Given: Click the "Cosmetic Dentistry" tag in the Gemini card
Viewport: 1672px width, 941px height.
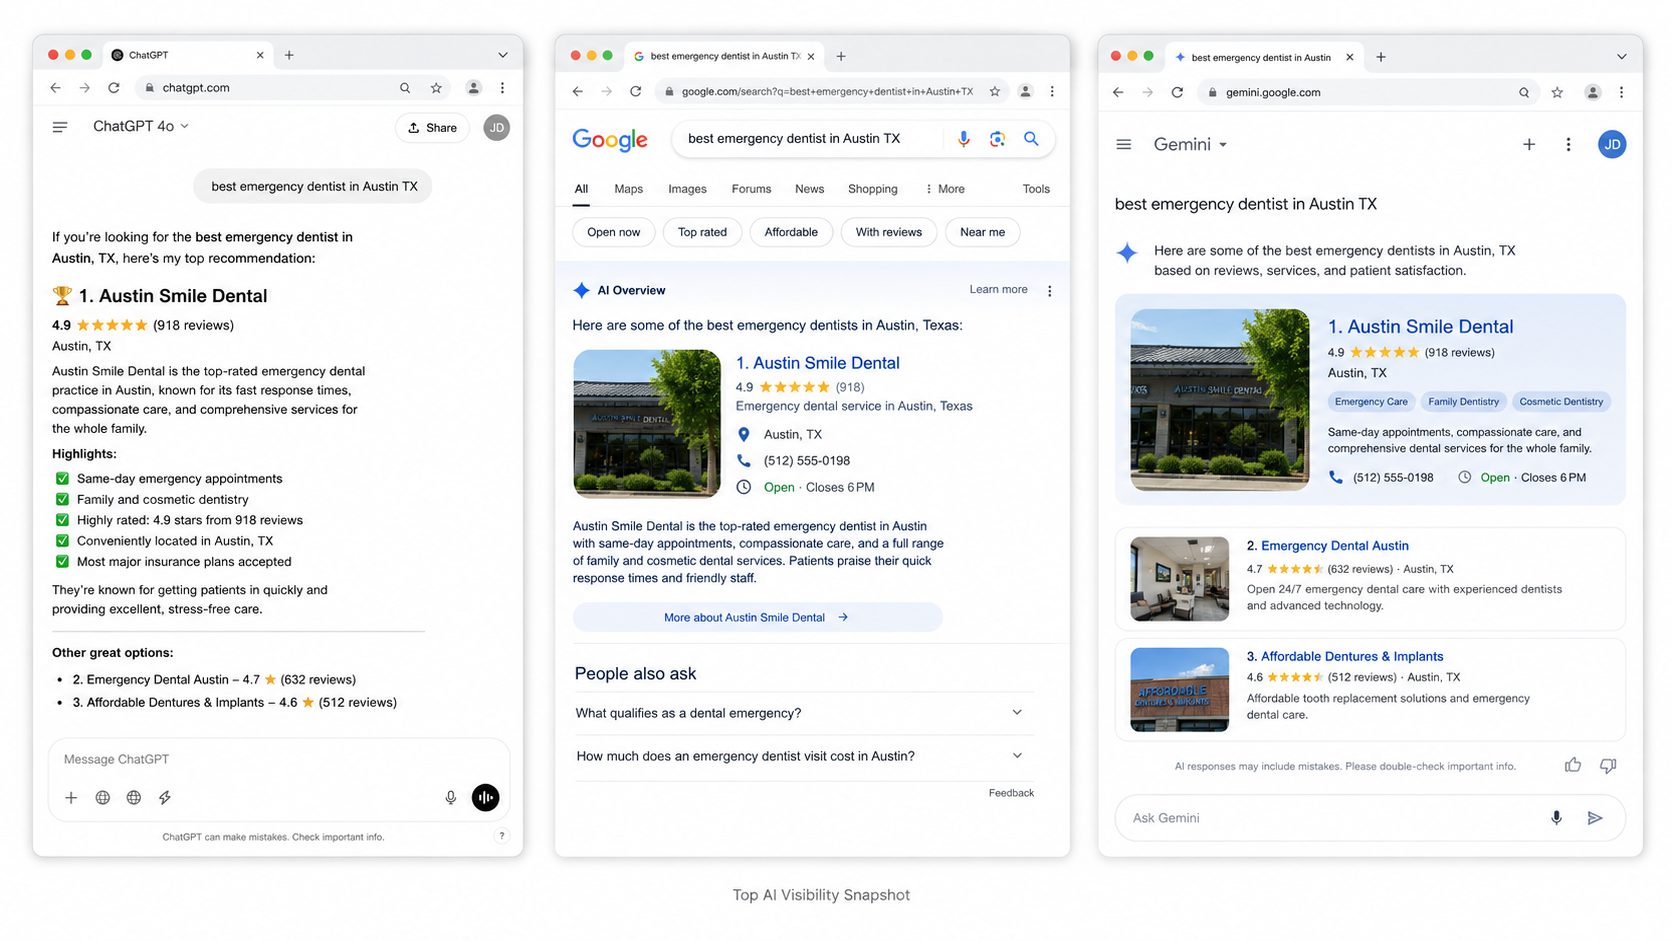Looking at the screenshot, I should 1561,402.
